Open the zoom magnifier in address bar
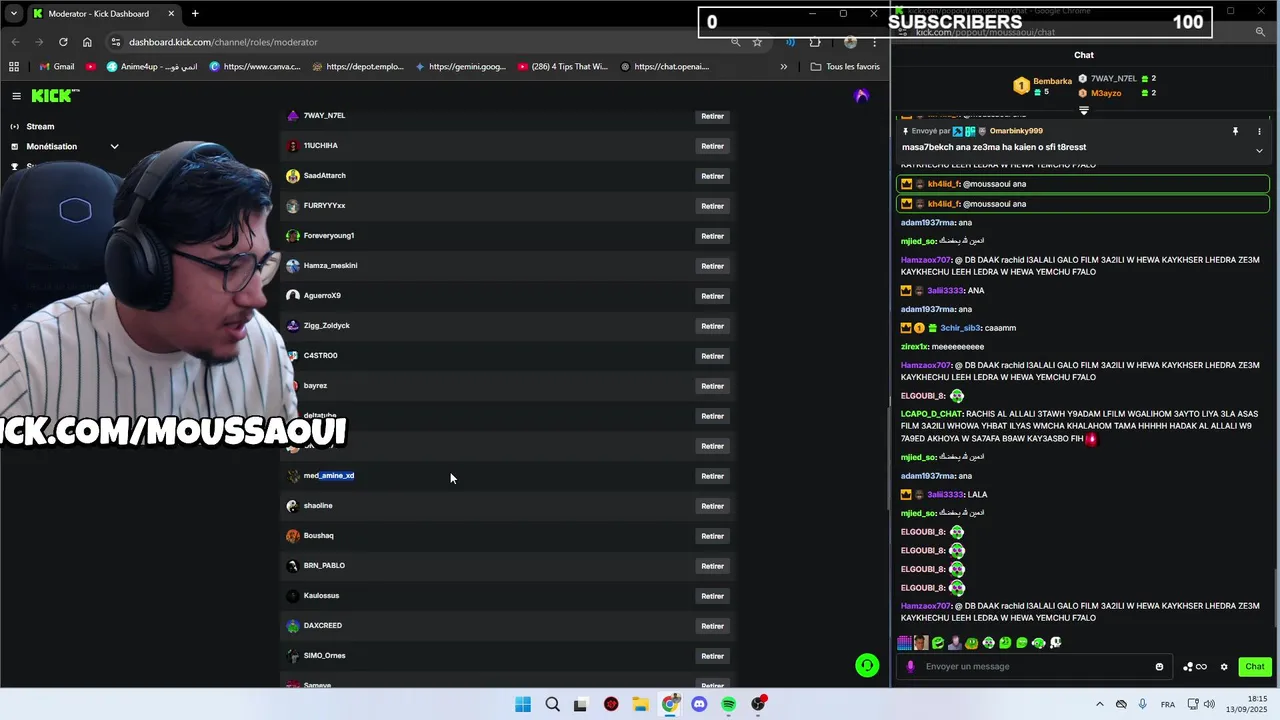 (736, 42)
